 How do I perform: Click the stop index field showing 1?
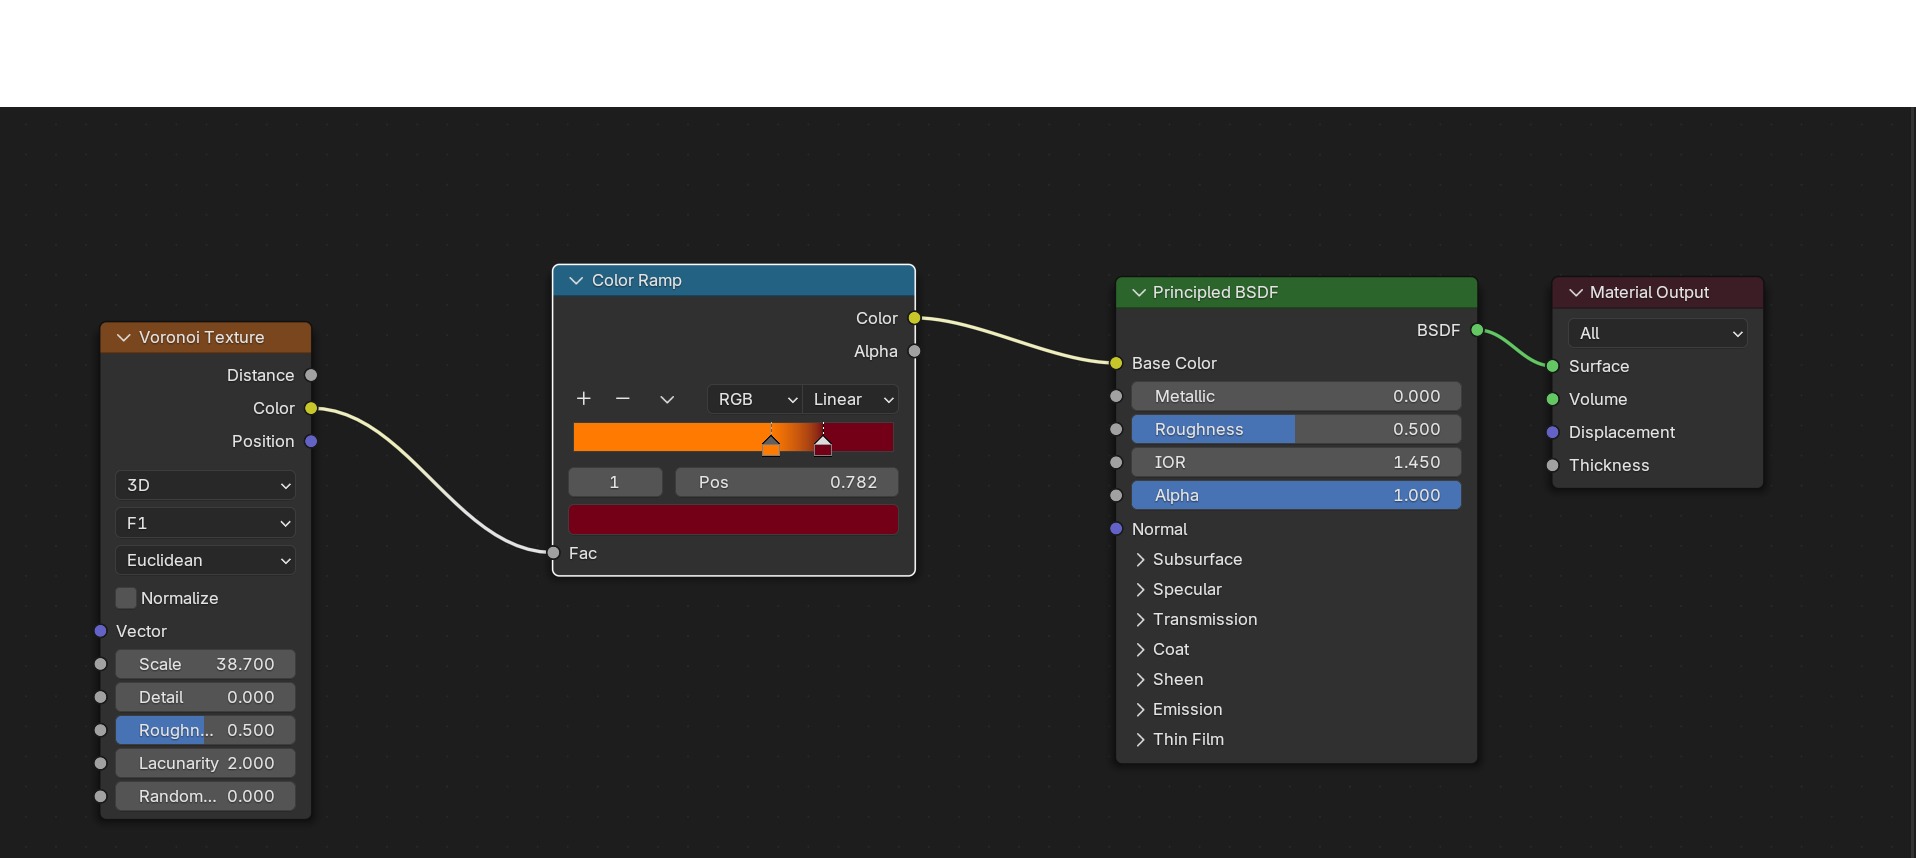(x=615, y=482)
